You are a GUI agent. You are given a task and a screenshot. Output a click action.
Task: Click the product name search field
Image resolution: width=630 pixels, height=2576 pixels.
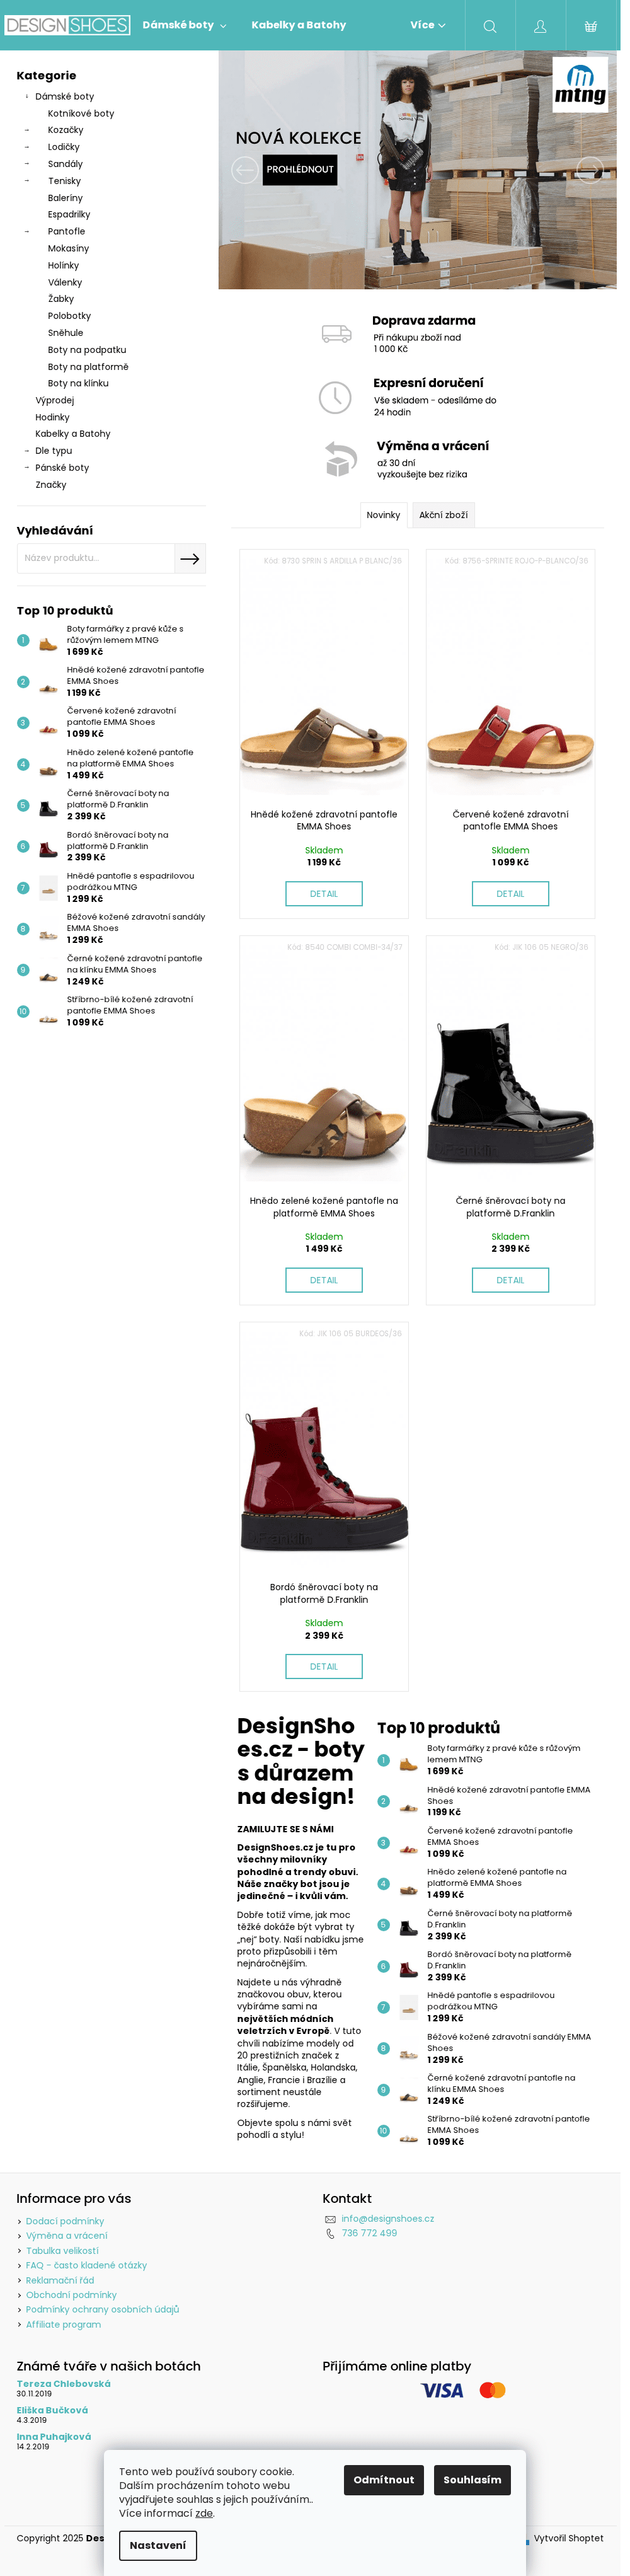pos(96,559)
